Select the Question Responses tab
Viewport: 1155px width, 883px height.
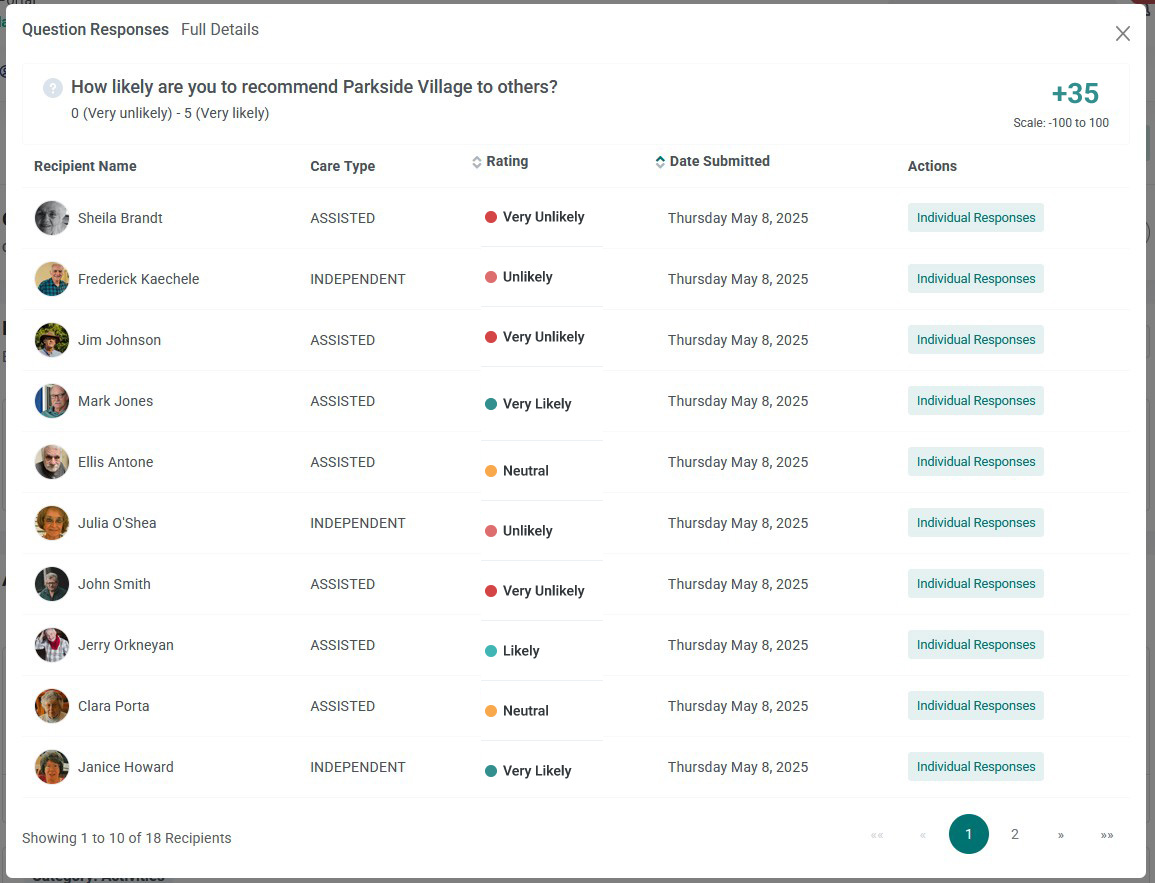click(95, 29)
